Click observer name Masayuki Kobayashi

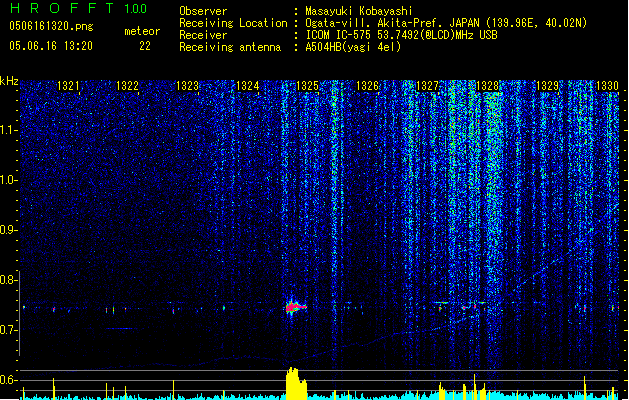359,11
